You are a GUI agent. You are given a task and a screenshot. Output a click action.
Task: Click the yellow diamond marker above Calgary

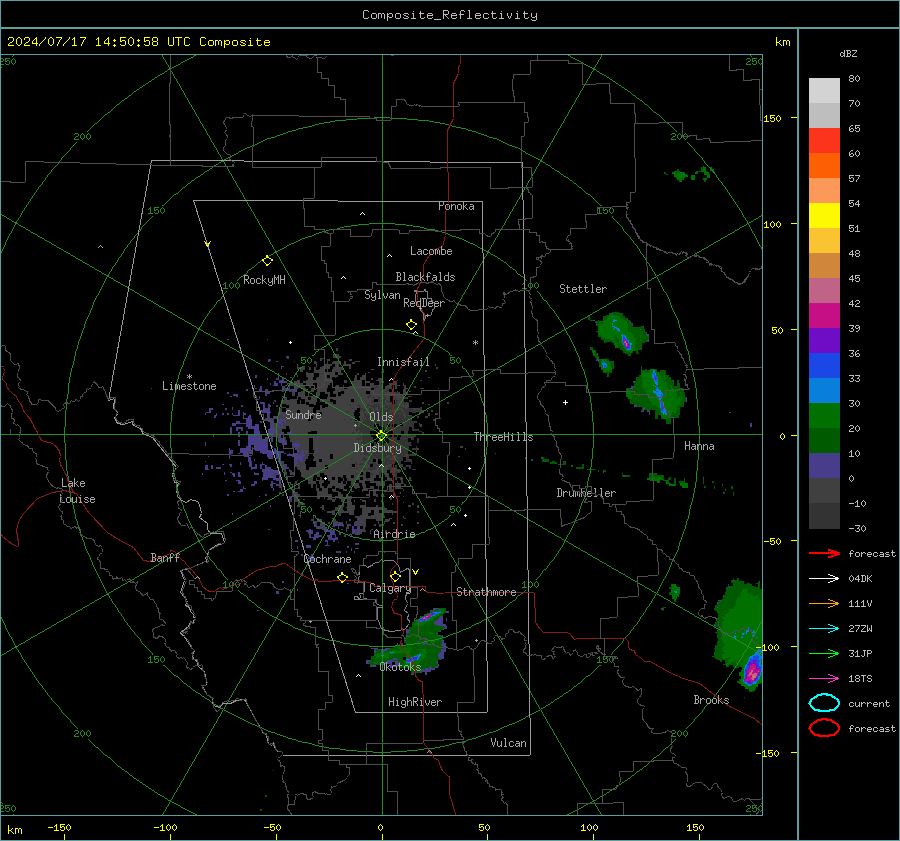[x=395, y=576]
